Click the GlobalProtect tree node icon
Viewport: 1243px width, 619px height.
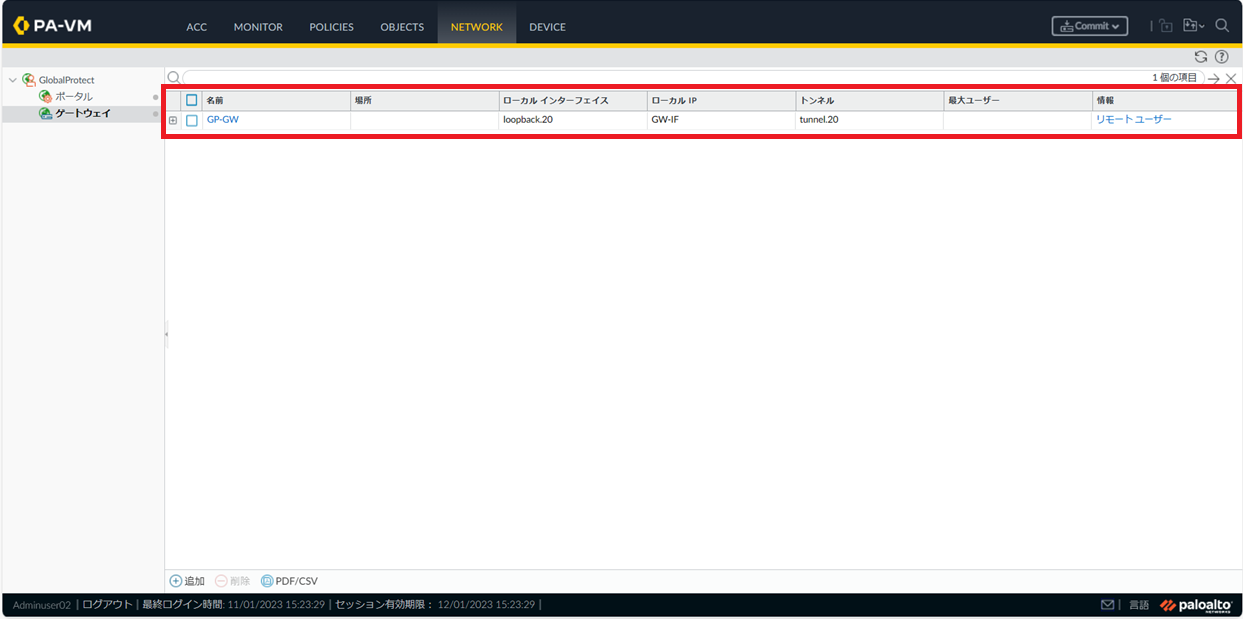click(x=29, y=79)
